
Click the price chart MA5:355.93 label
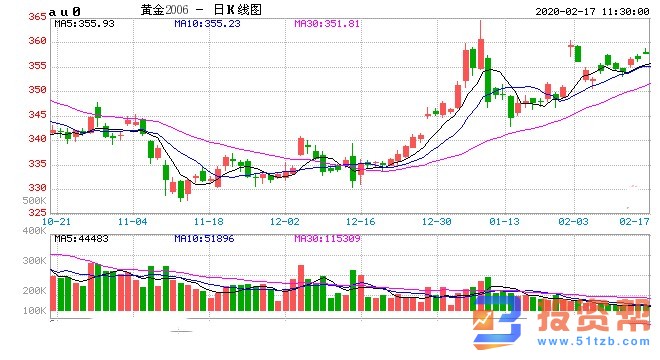coord(84,24)
